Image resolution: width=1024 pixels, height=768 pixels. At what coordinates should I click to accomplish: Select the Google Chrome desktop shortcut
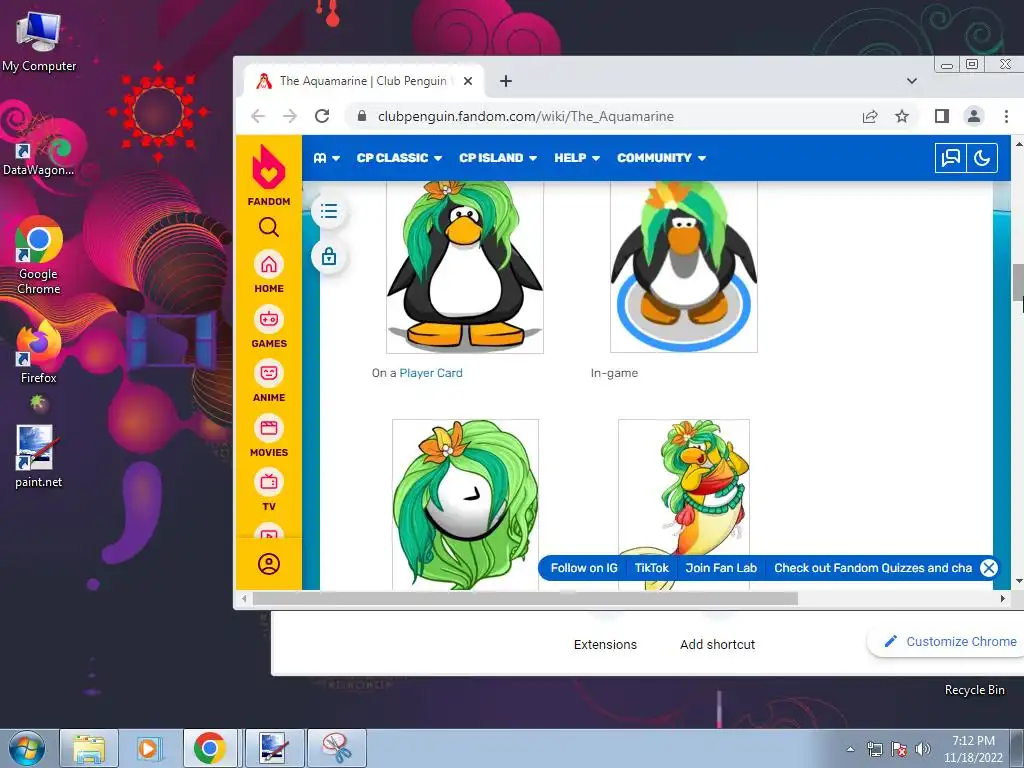point(39,256)
